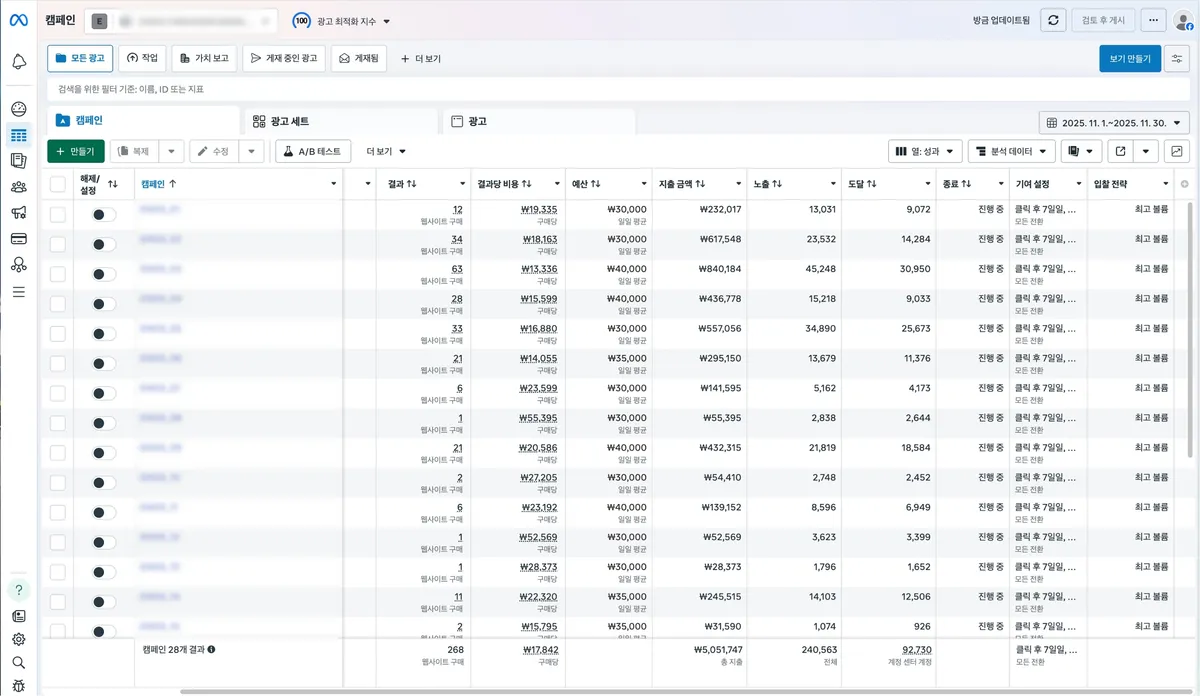Open the account overview gauge icon
The image size is (1200, 696).
pyautogui.click(x=18, y=109)
